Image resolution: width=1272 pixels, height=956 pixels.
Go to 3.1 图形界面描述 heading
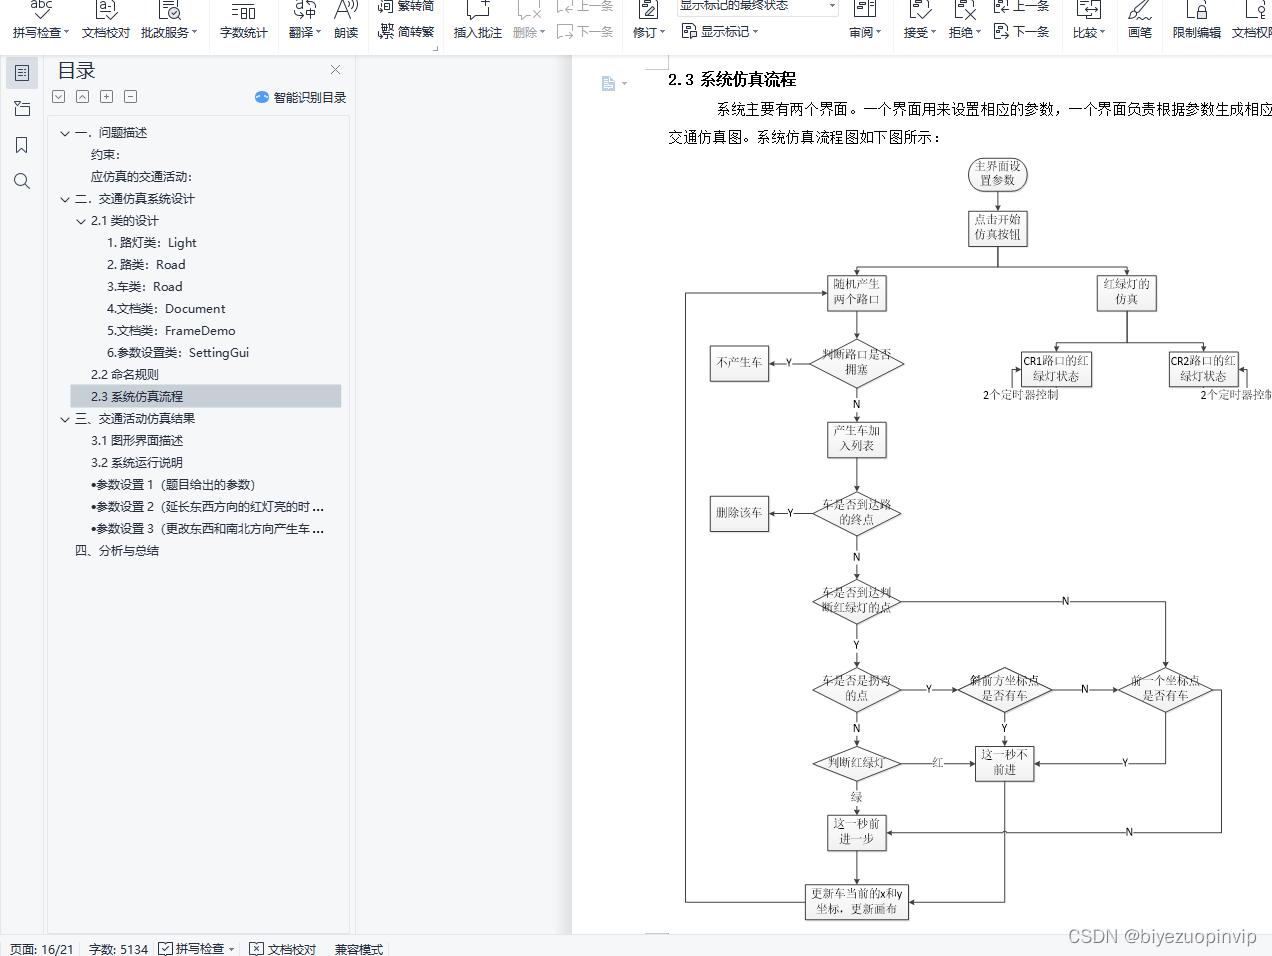(137, 441)
